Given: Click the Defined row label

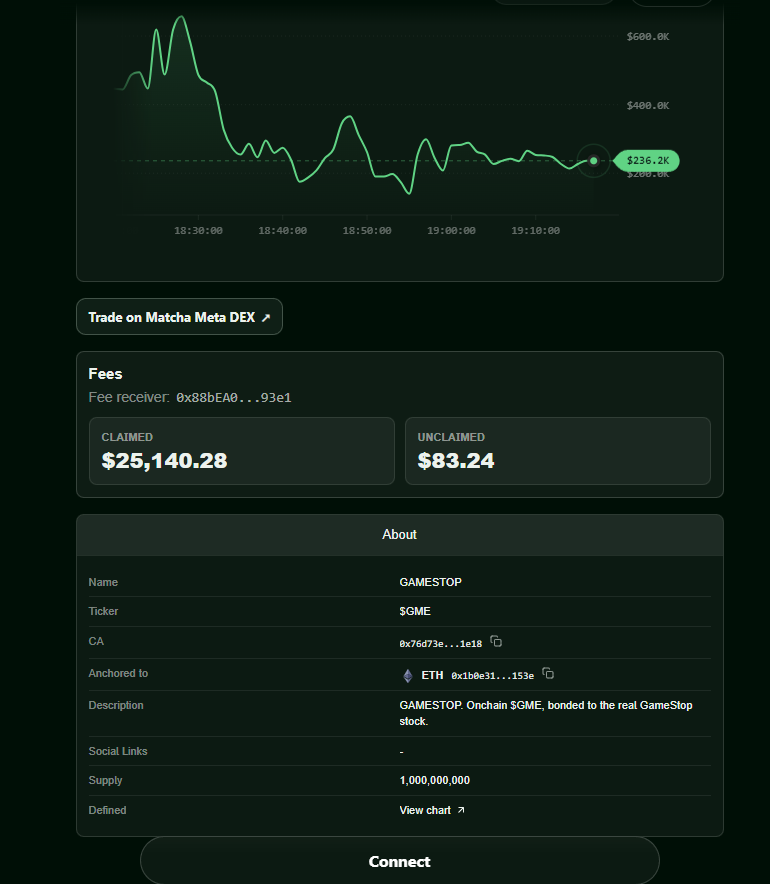Looking at the screenshot, I should (x=107, y=810).
